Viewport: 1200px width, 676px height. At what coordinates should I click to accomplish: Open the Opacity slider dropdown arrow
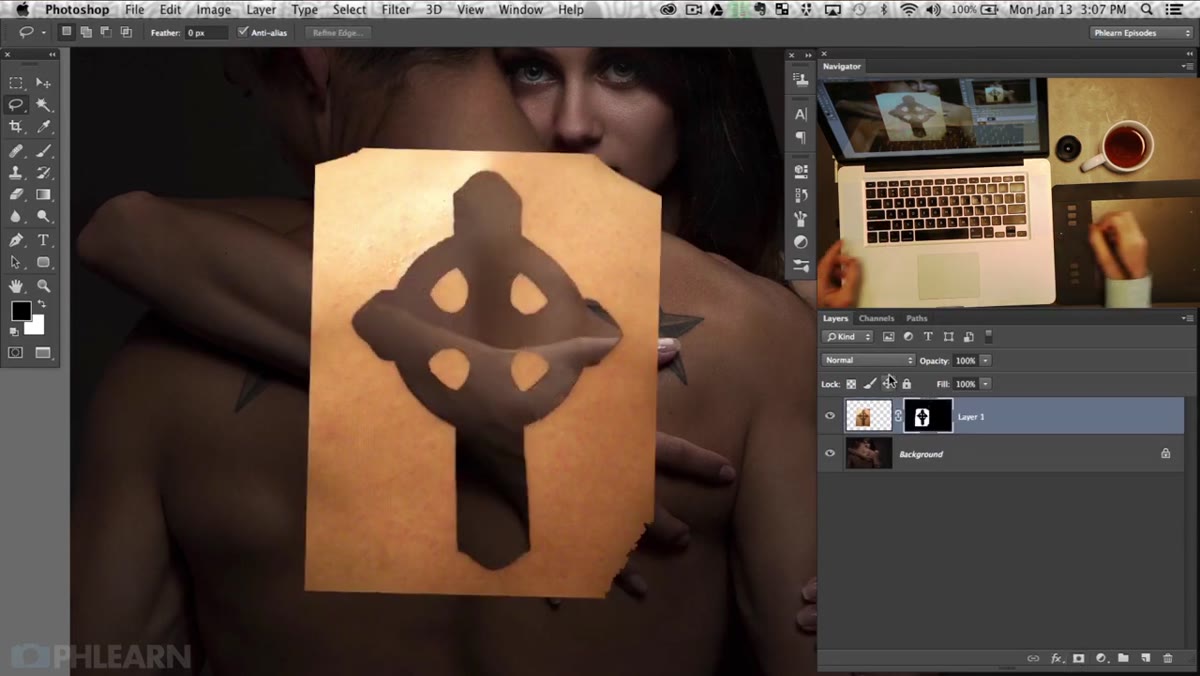coord(985,360)
